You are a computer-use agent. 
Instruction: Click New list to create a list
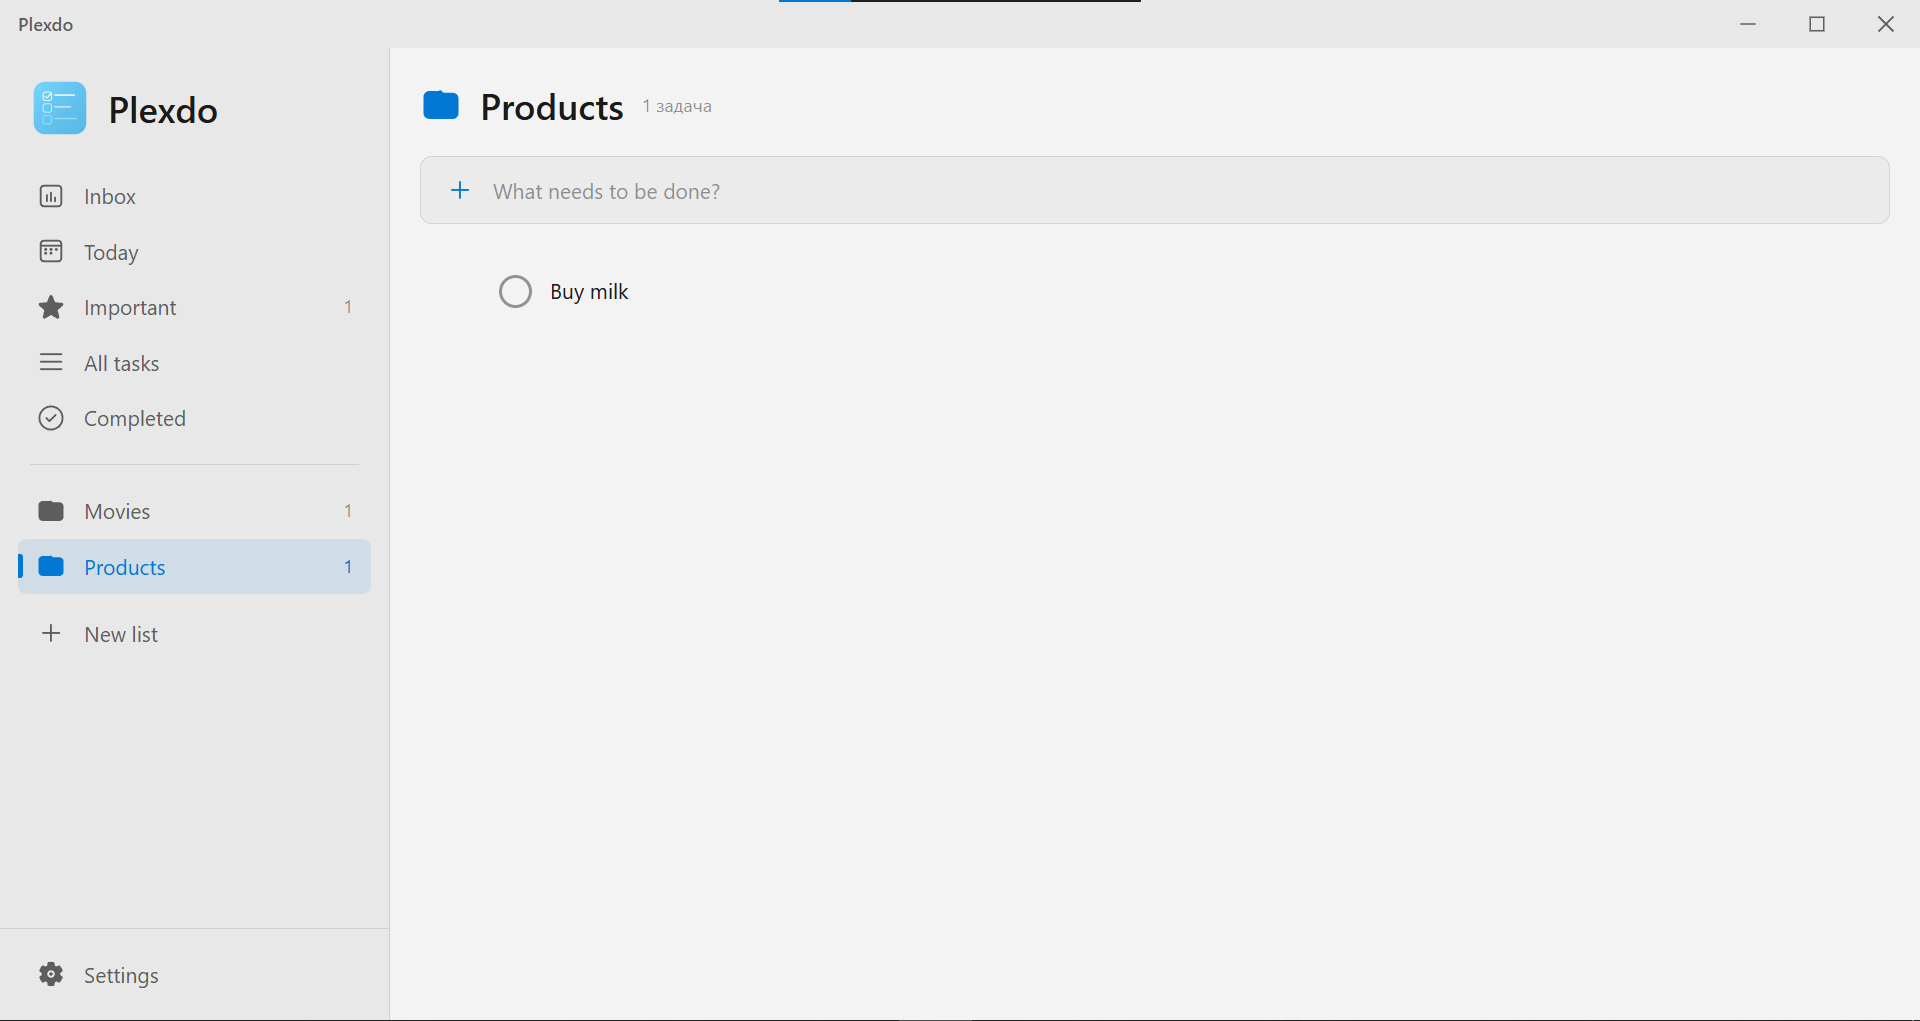[x=121, y=633]
